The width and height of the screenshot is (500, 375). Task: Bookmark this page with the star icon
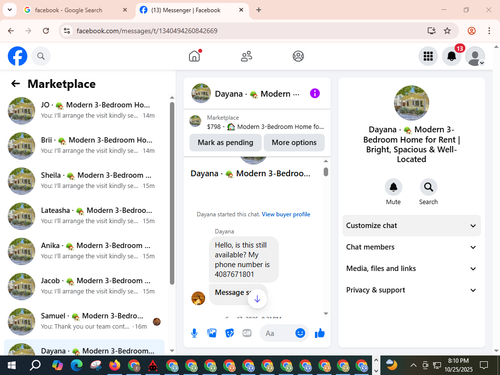coord(447,31)
